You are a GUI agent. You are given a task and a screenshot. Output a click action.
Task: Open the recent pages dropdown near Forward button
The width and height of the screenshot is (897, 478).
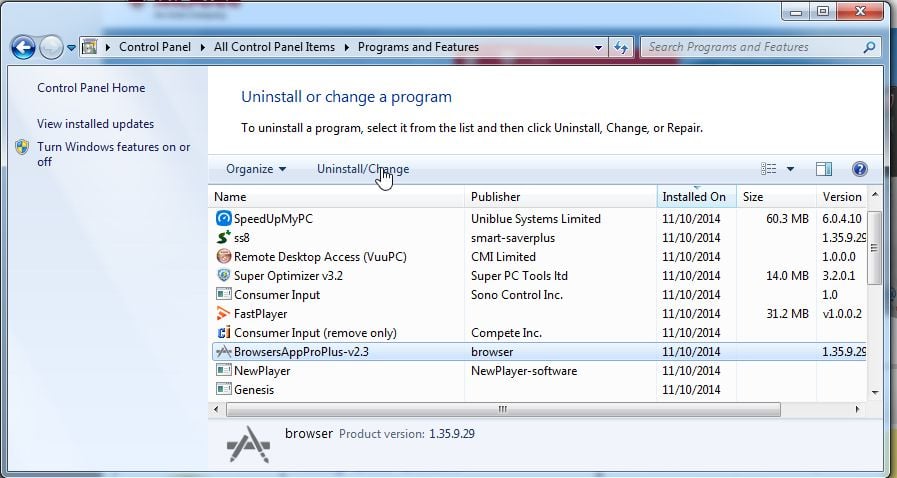(x=71, y=47)
